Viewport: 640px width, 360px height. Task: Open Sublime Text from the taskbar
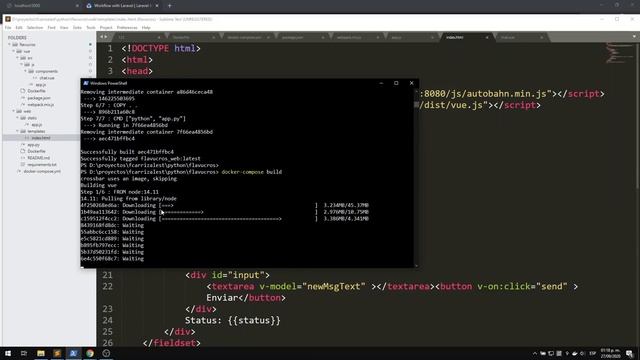coord(57,353)
